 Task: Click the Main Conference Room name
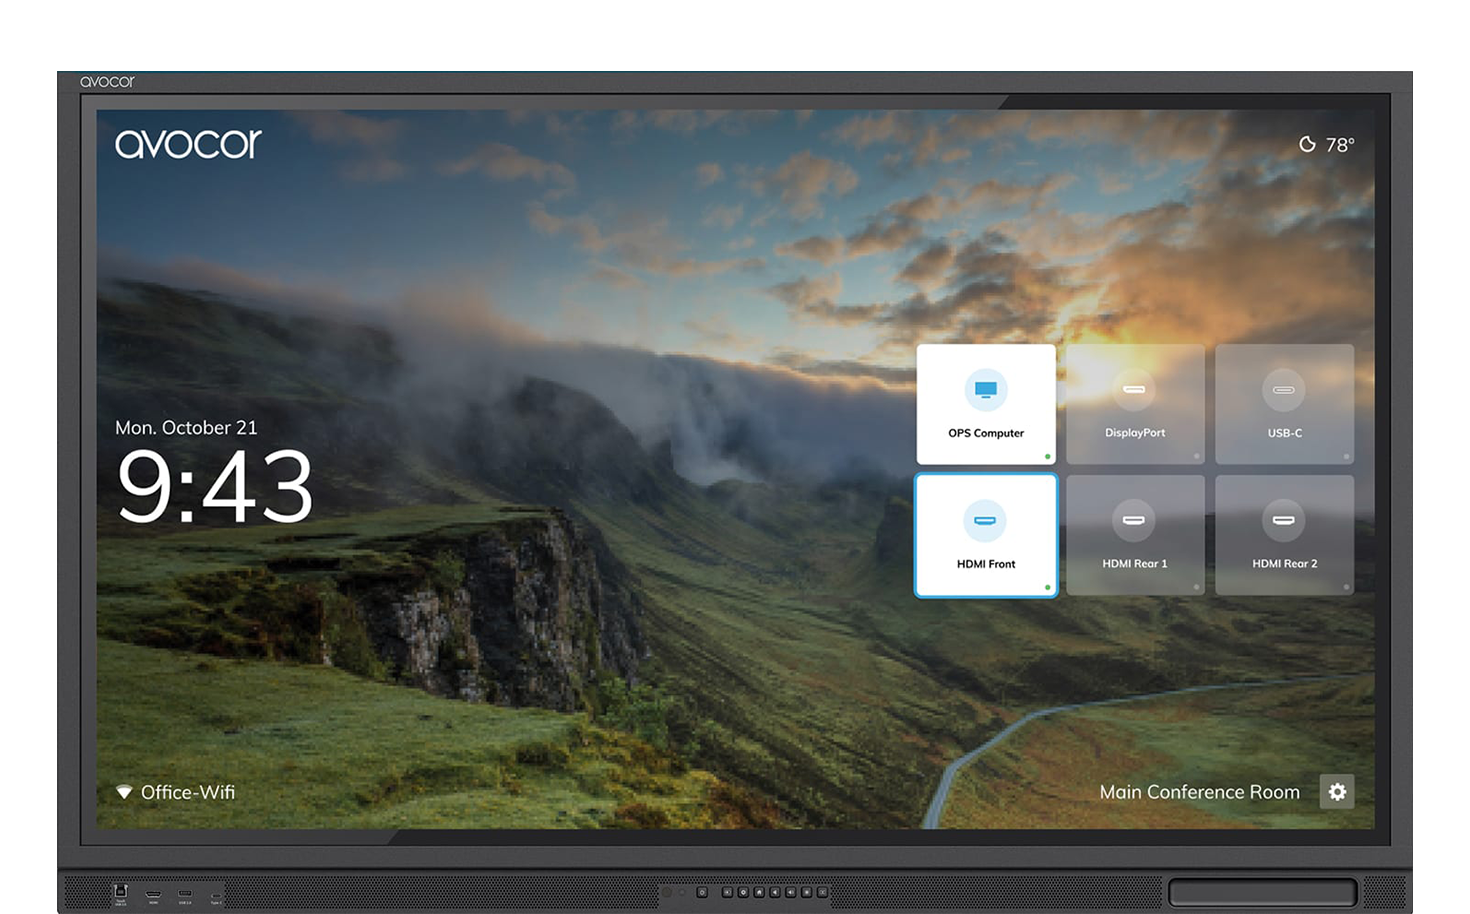[1200, 792]
